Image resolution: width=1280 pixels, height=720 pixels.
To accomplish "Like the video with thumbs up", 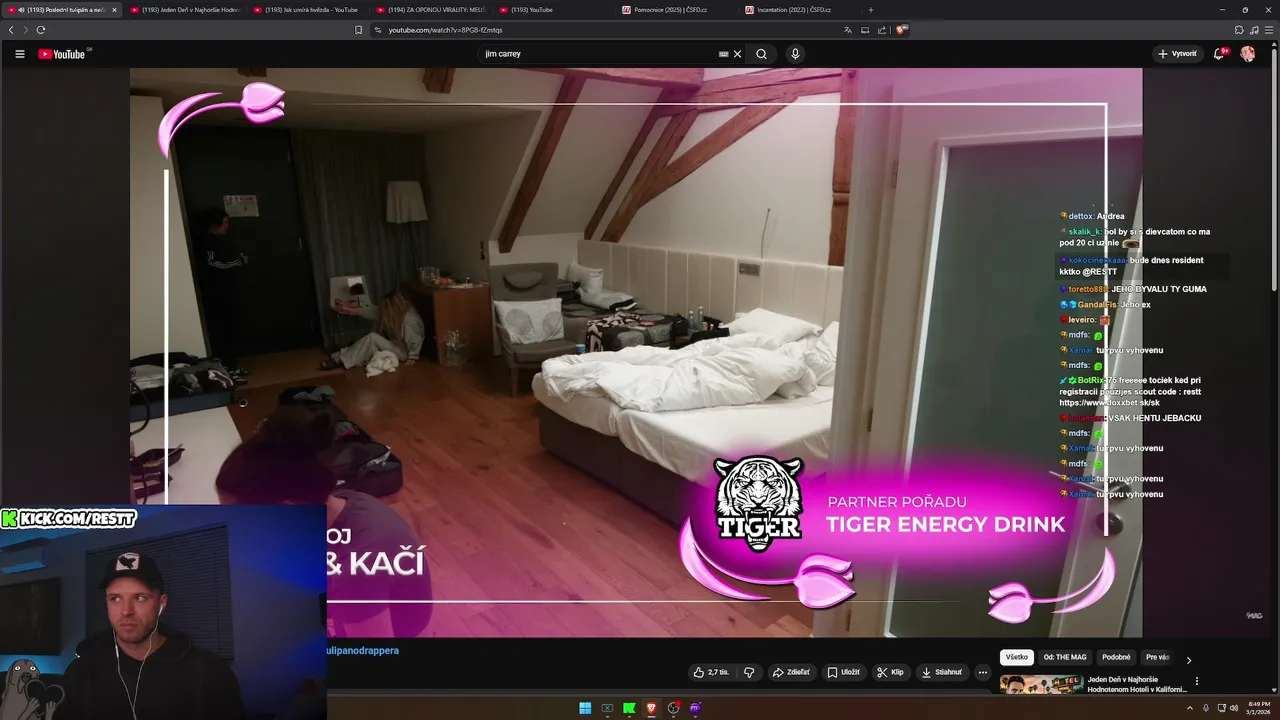I will pyautogui.click(x=711, y=672).
